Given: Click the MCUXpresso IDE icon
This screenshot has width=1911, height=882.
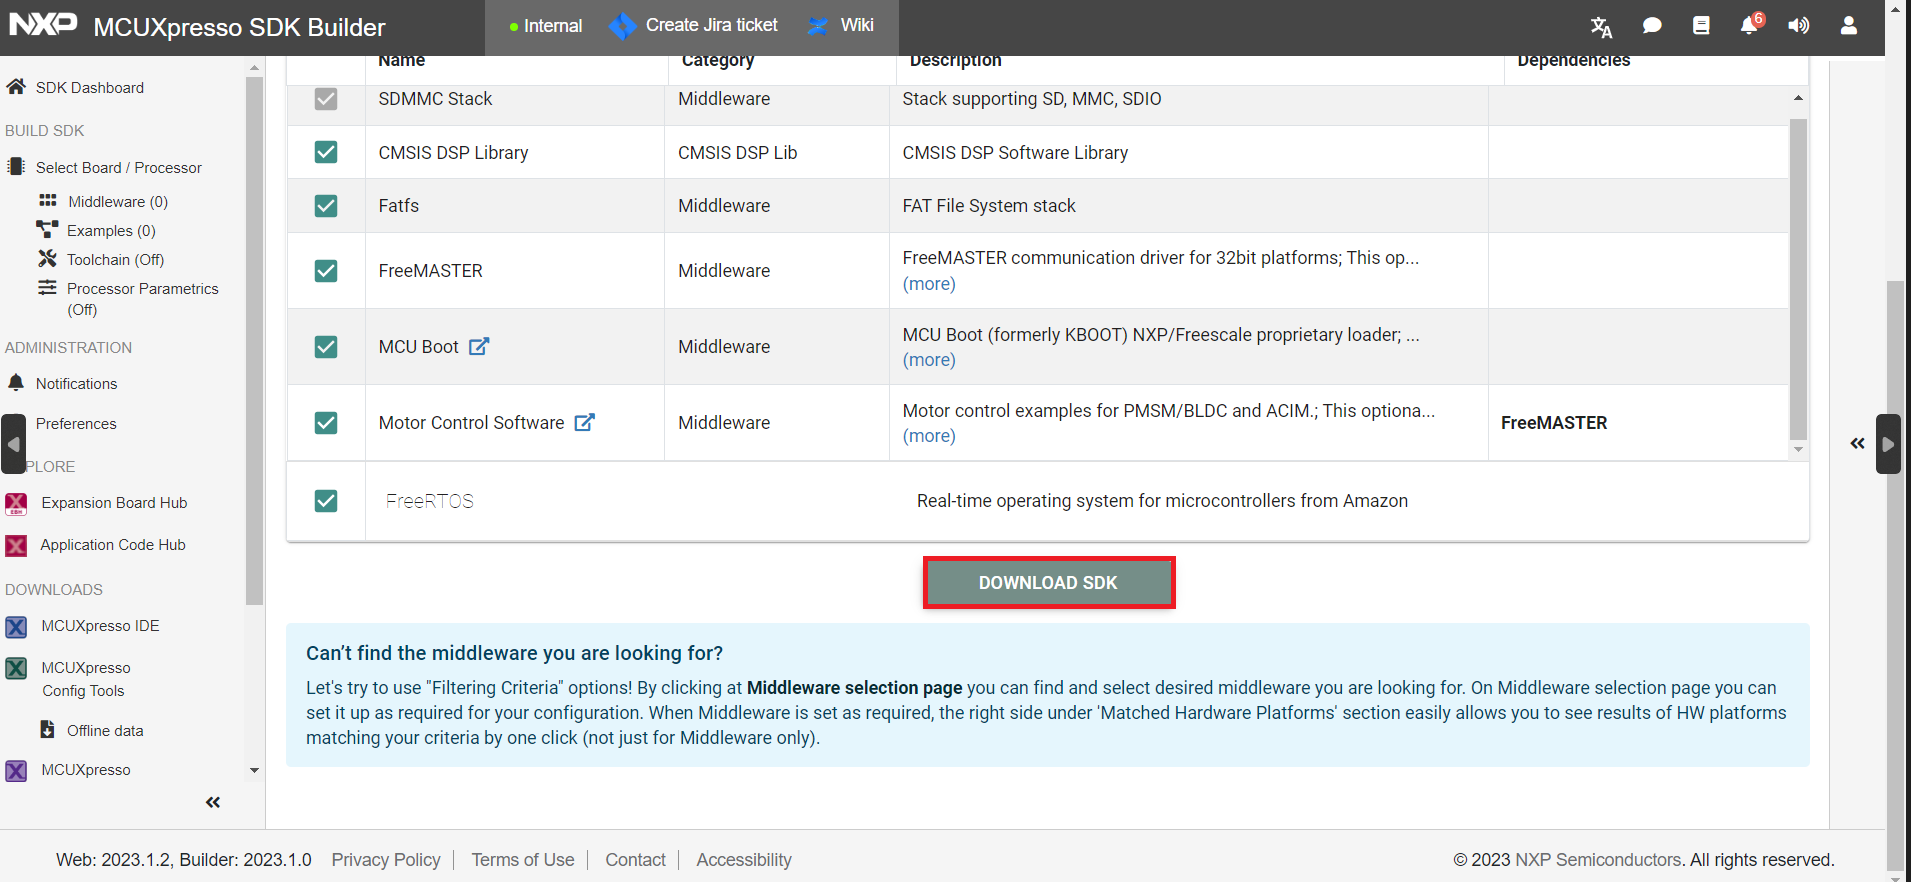Looking at the screenshot, I should (17, 626).
